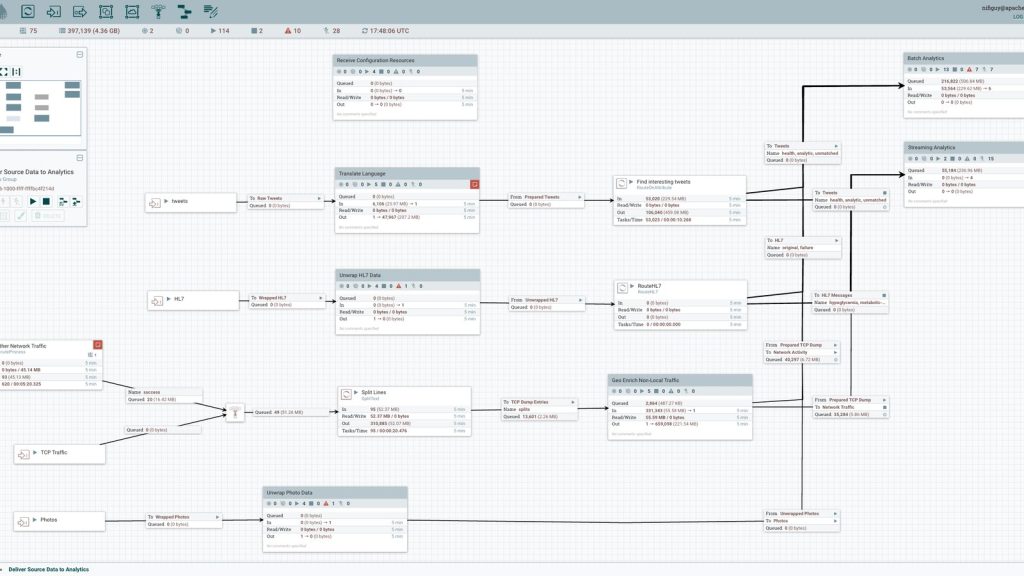Click the warning count indicator in the status bar
The height and width of the screenshot is (576, 1024).
[x=293, y=31]
